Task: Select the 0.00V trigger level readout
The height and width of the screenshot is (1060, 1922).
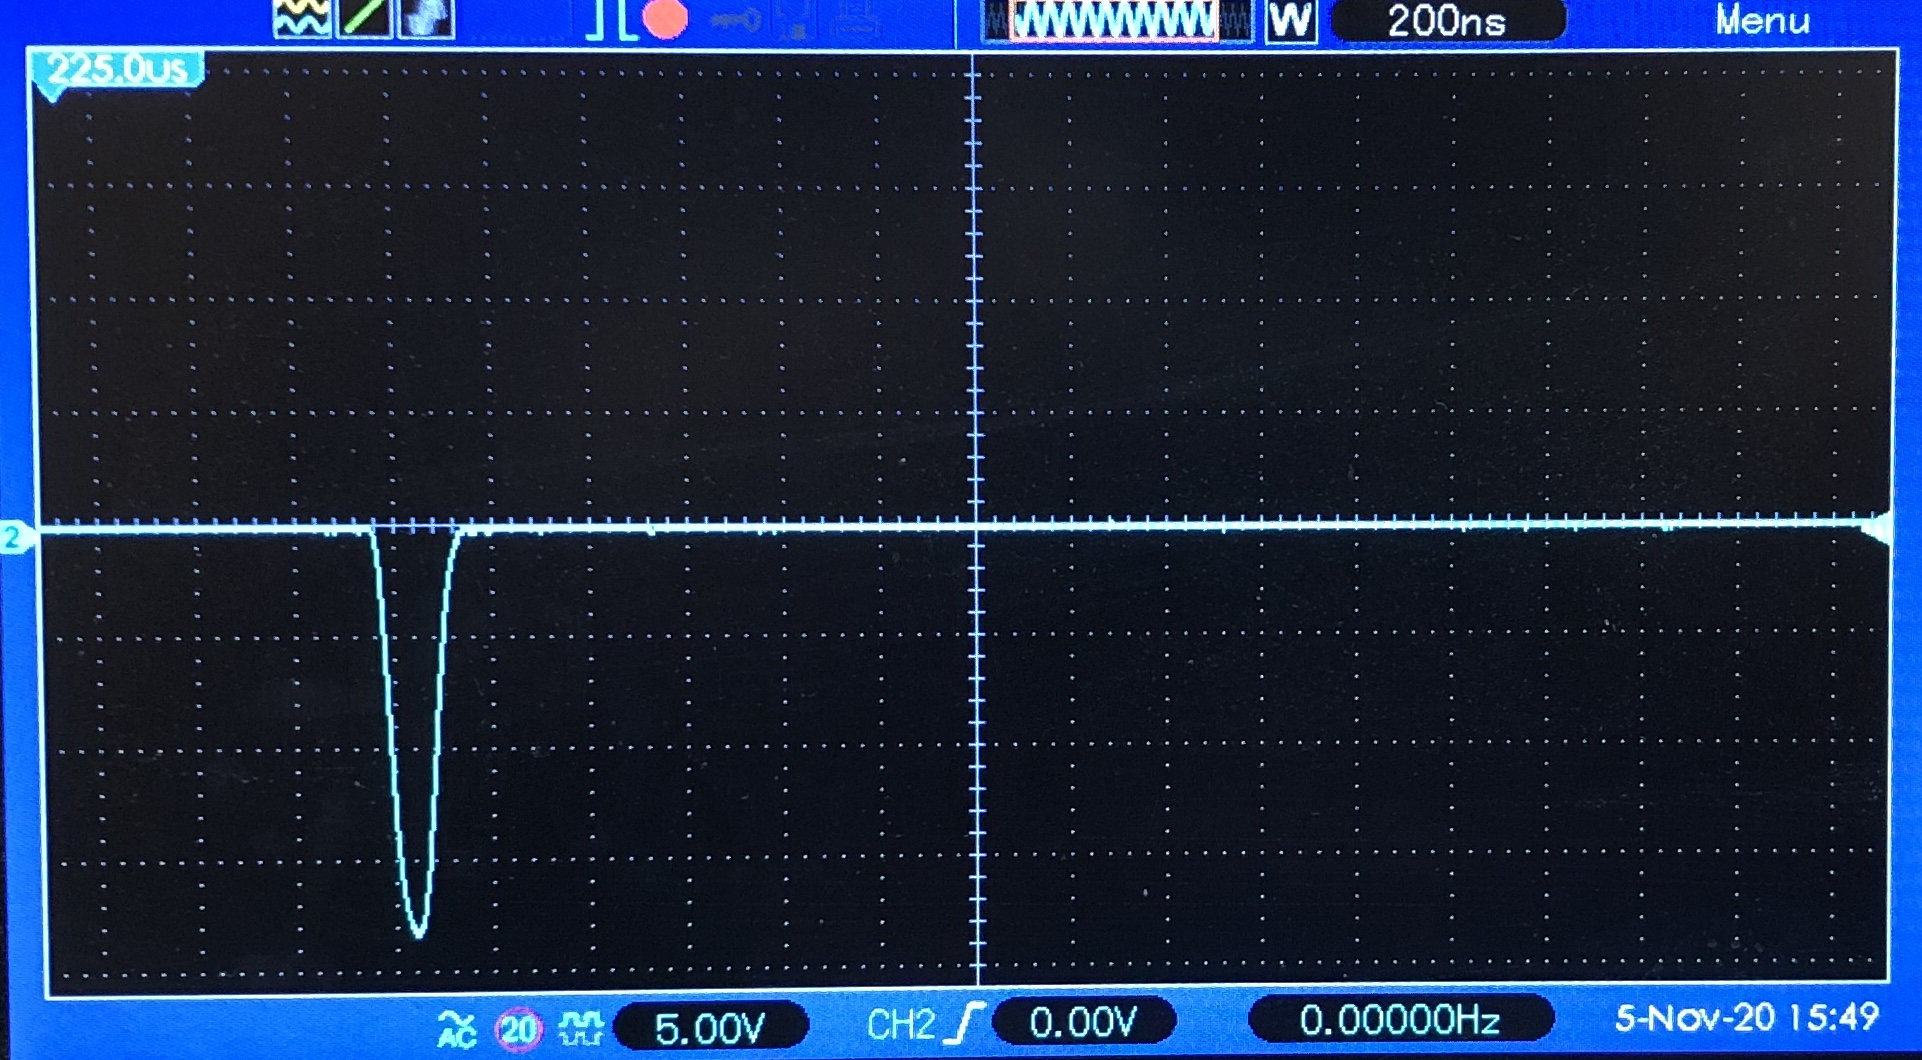Action: click(x=1084, y=1022)
